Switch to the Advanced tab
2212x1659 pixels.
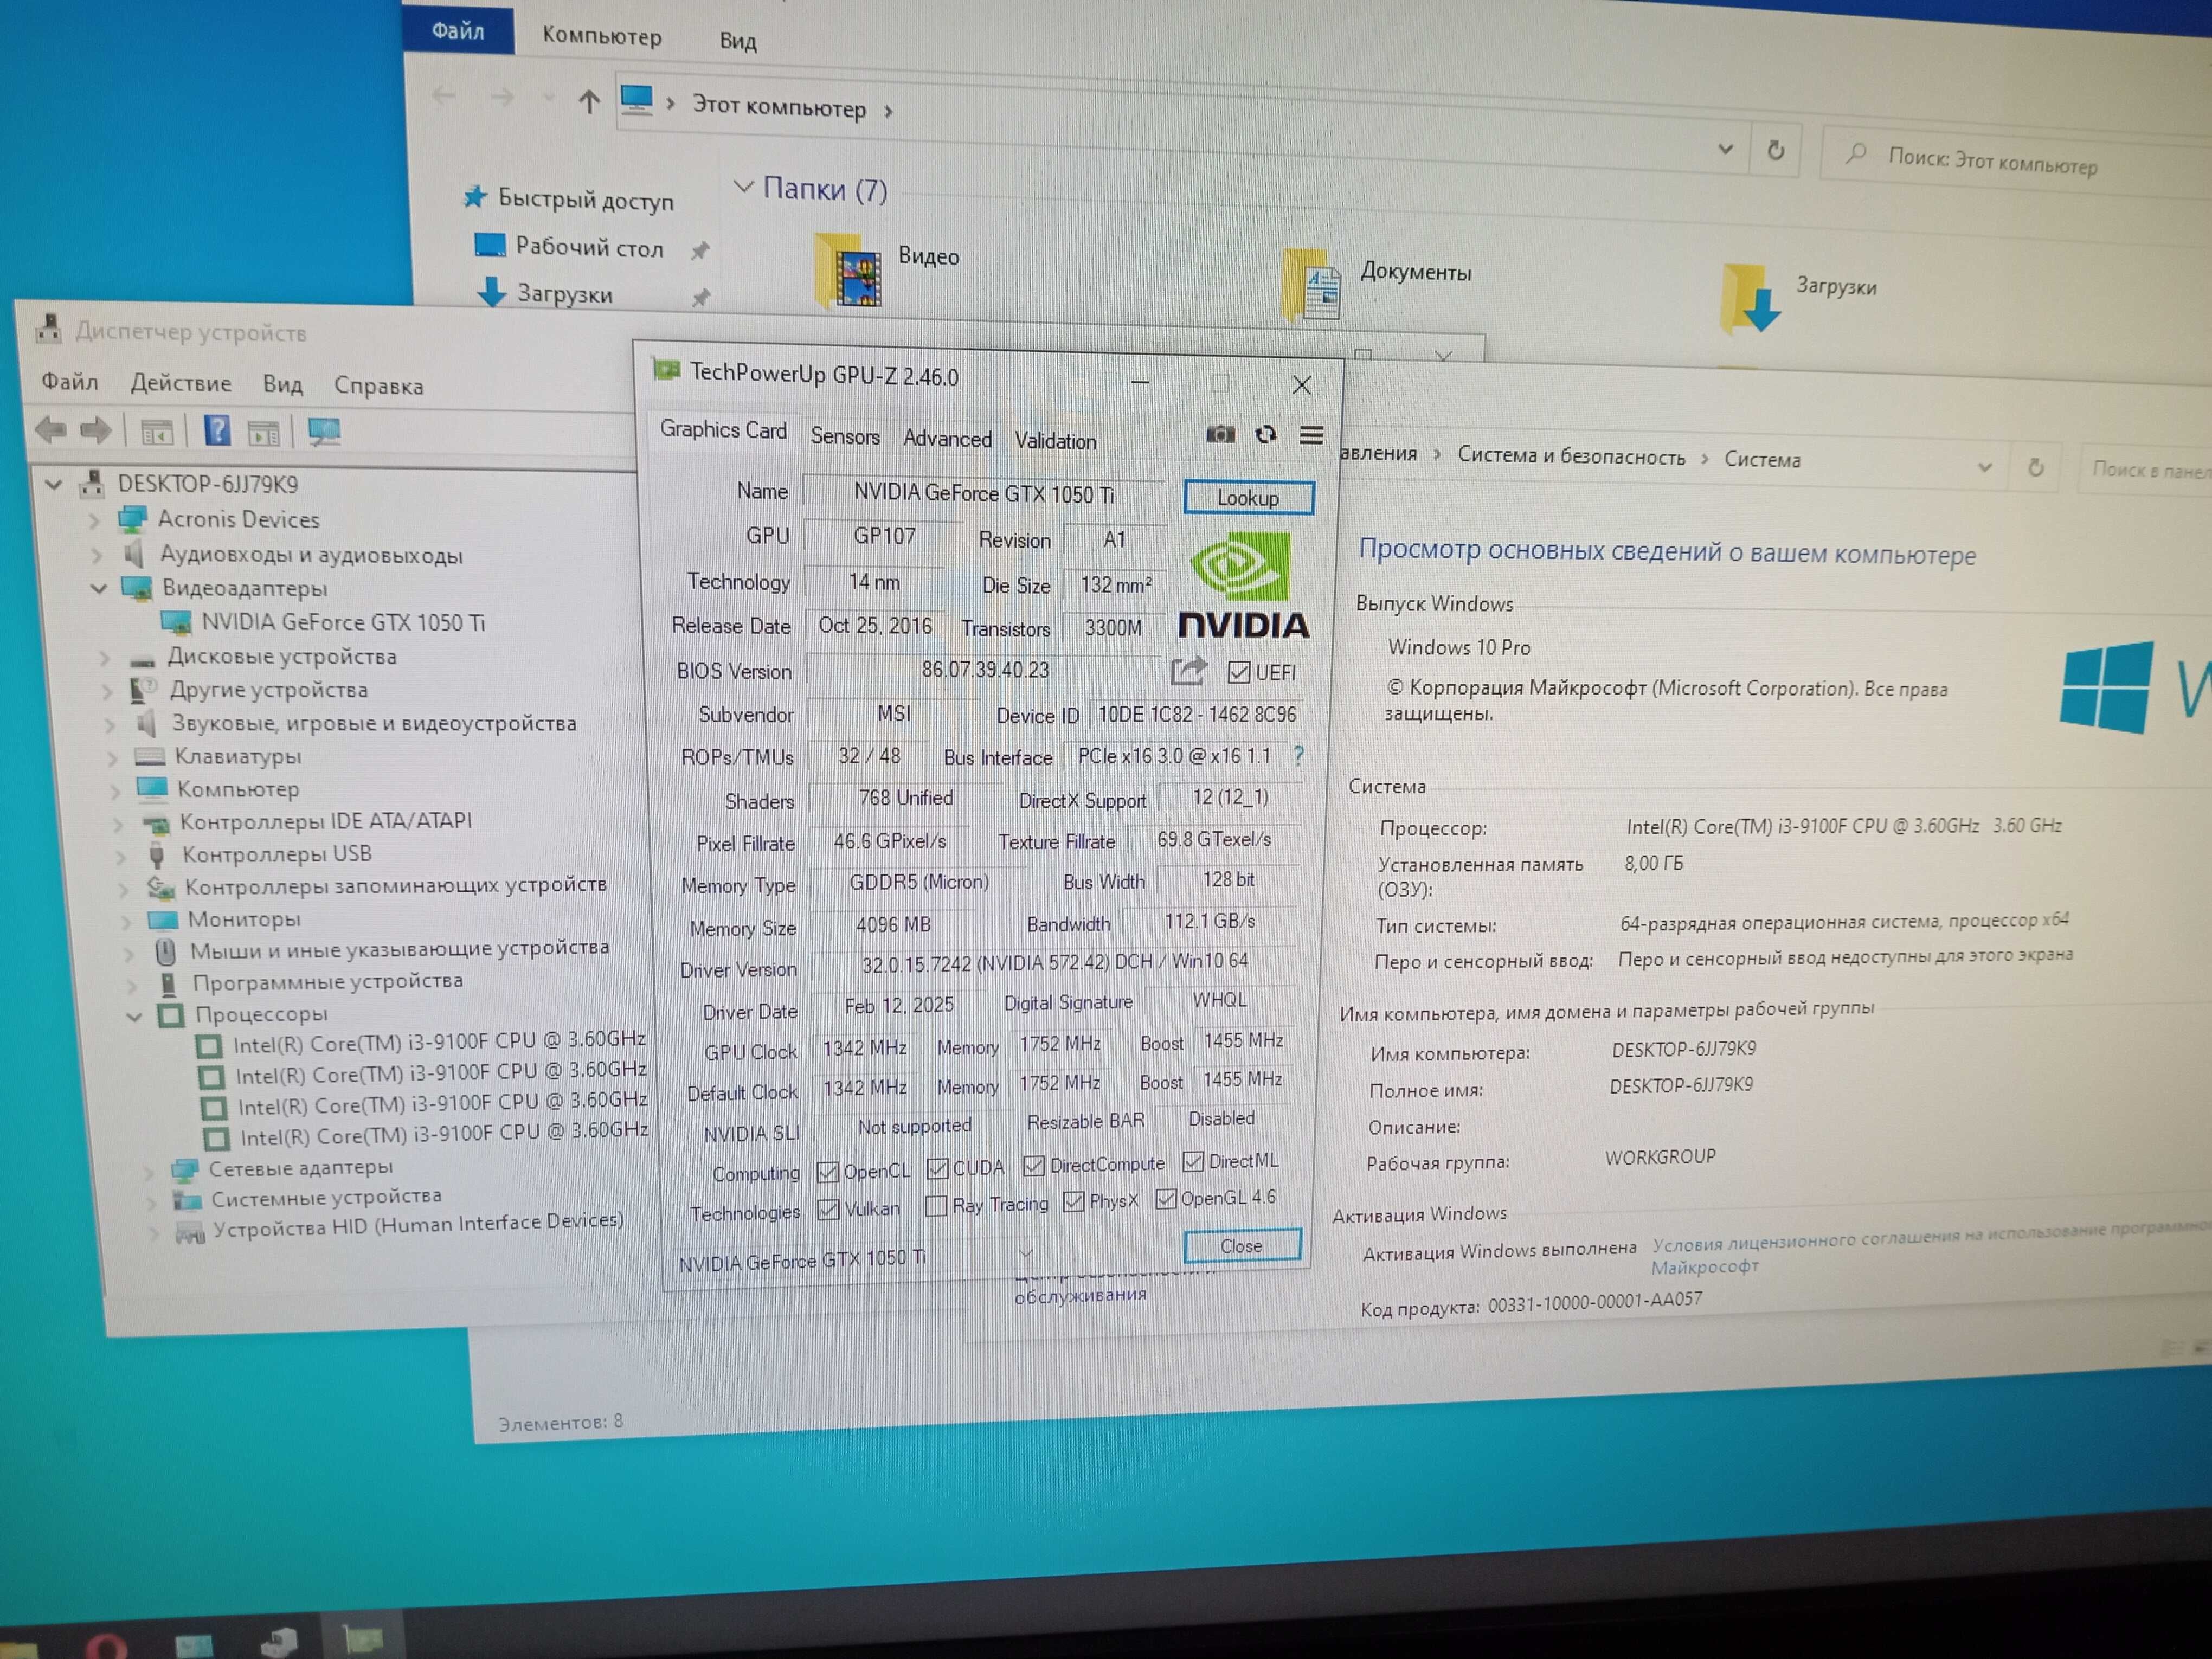pyautogui.click(x=947, y=439)
